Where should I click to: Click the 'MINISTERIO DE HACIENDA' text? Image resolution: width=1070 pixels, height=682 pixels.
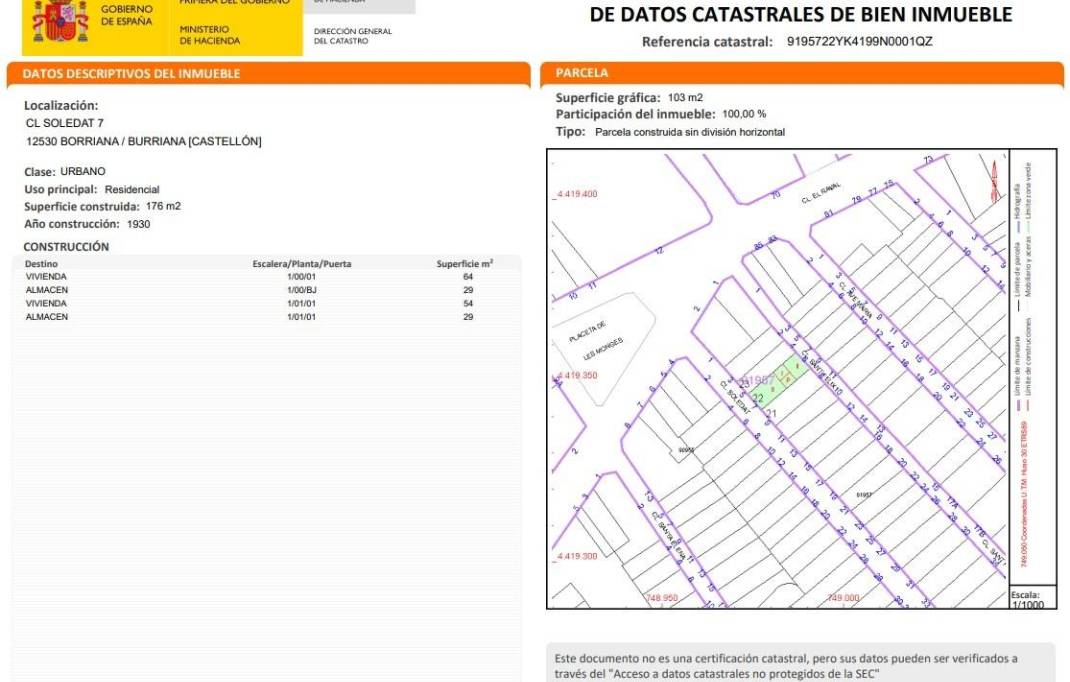tap(209, 35)
